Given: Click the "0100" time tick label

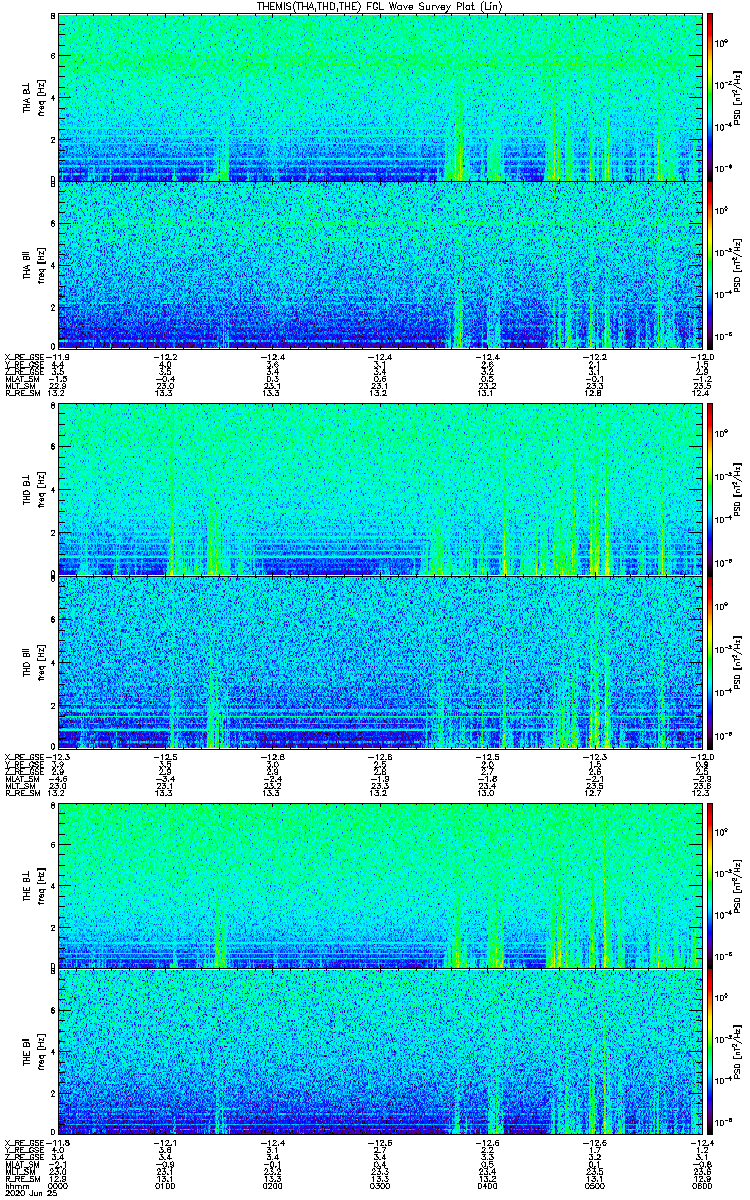Looking at the screenshot, I should 165,1185.
